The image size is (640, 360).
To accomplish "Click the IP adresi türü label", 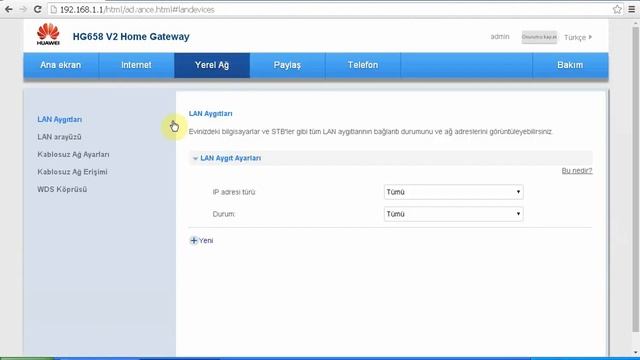I will point(234,192).
